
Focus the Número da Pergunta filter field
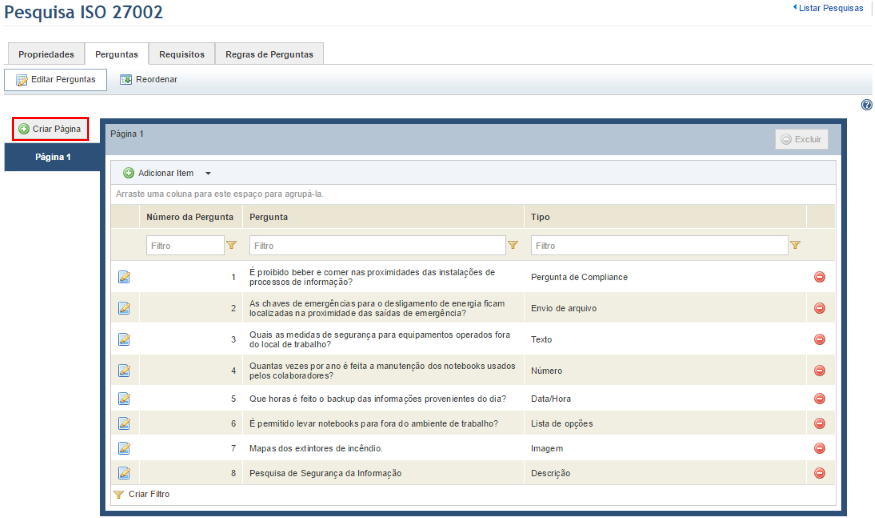(x=185, y=246)
